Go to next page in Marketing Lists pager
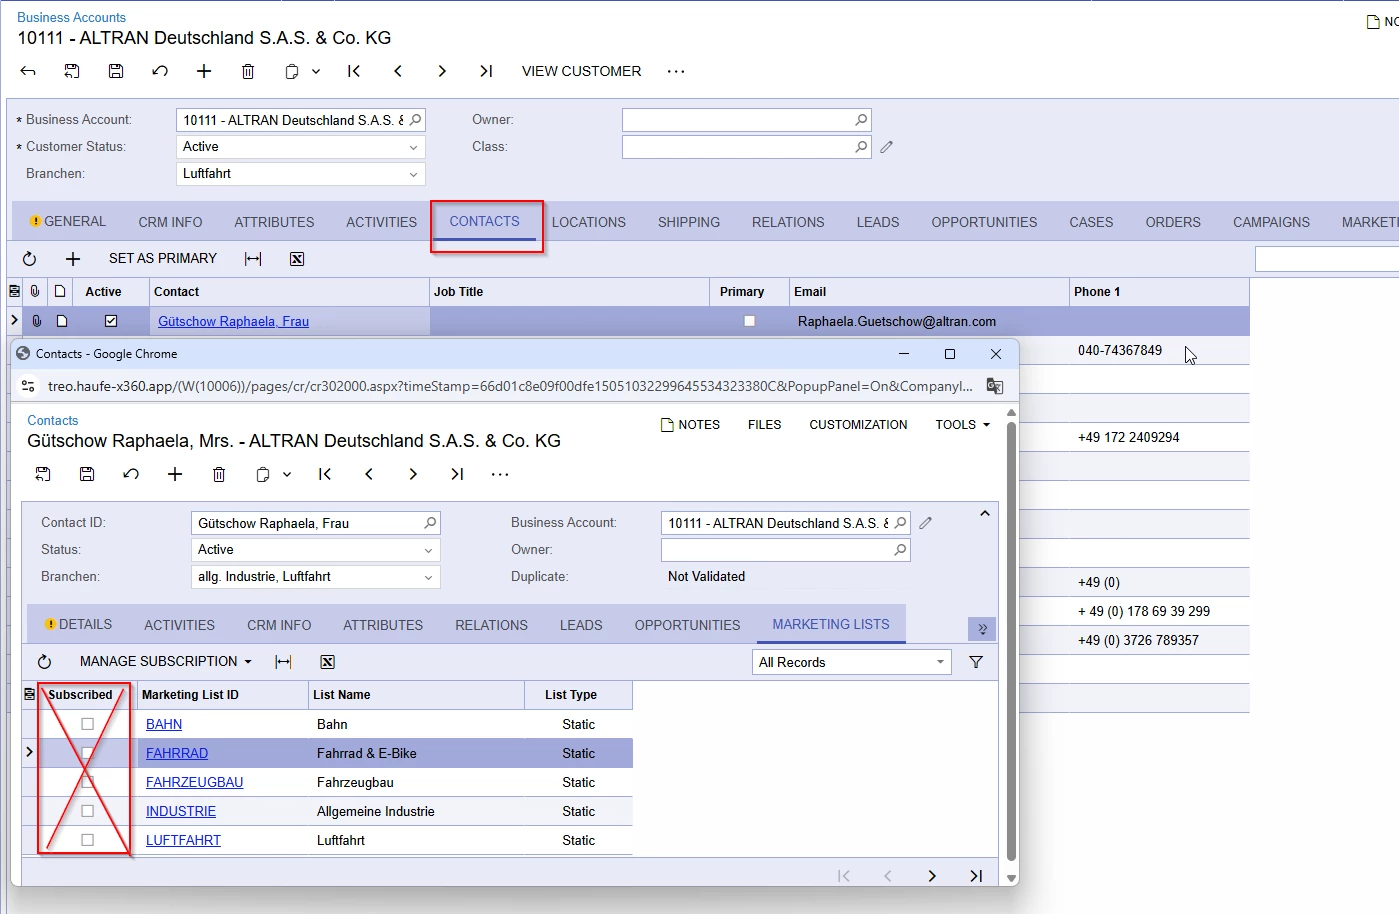The image size is (1399, 914). pos(932,876)
